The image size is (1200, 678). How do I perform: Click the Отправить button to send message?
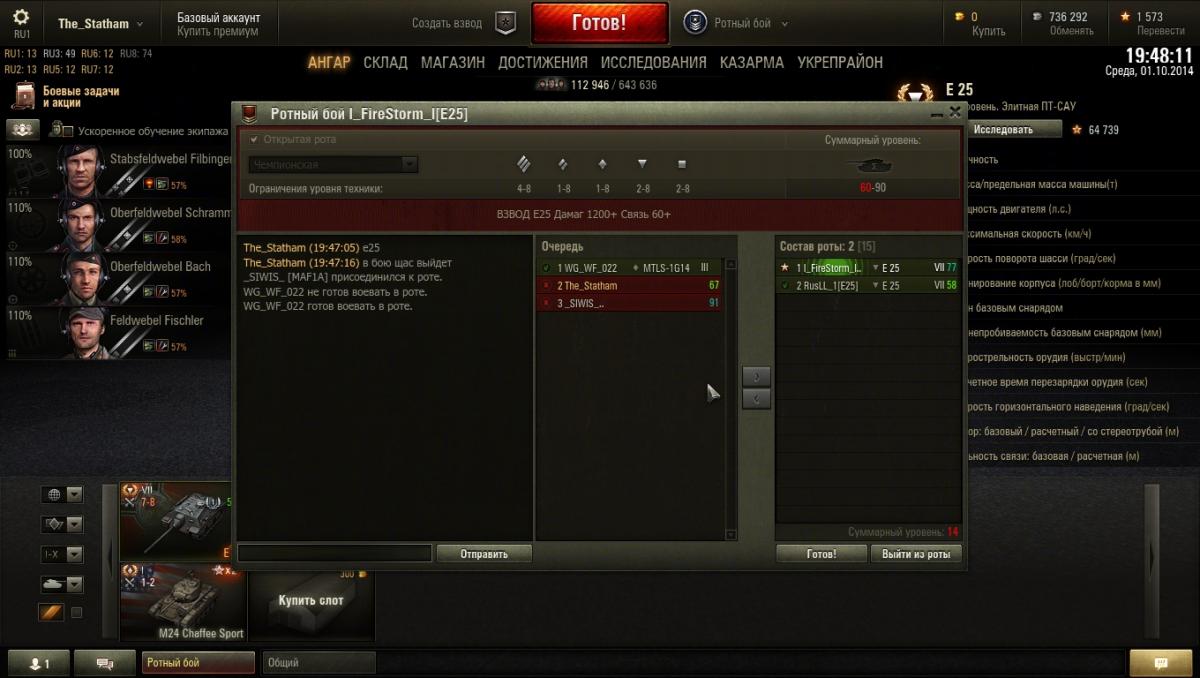click(484, 553)
